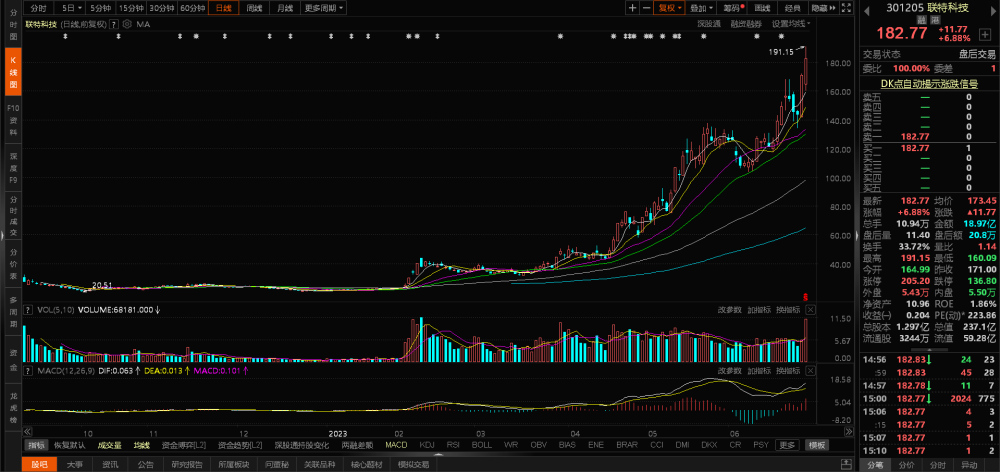Expand bottom panel handle arrow
The image size is (1000, 472).
[437, 455]
